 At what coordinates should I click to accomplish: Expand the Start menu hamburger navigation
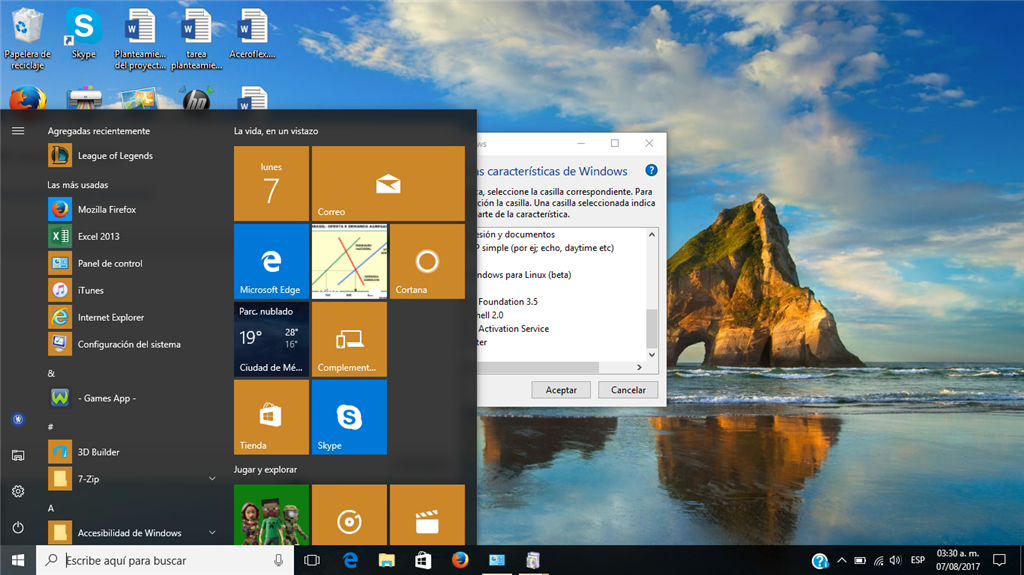[18, 131]
